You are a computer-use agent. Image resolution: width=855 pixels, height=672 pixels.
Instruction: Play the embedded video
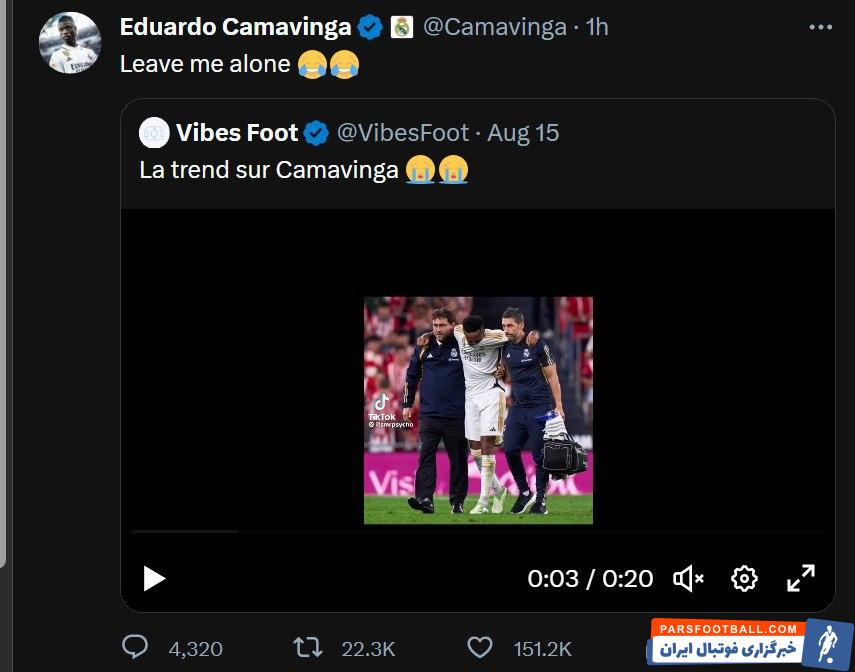(x=153, y=578)
